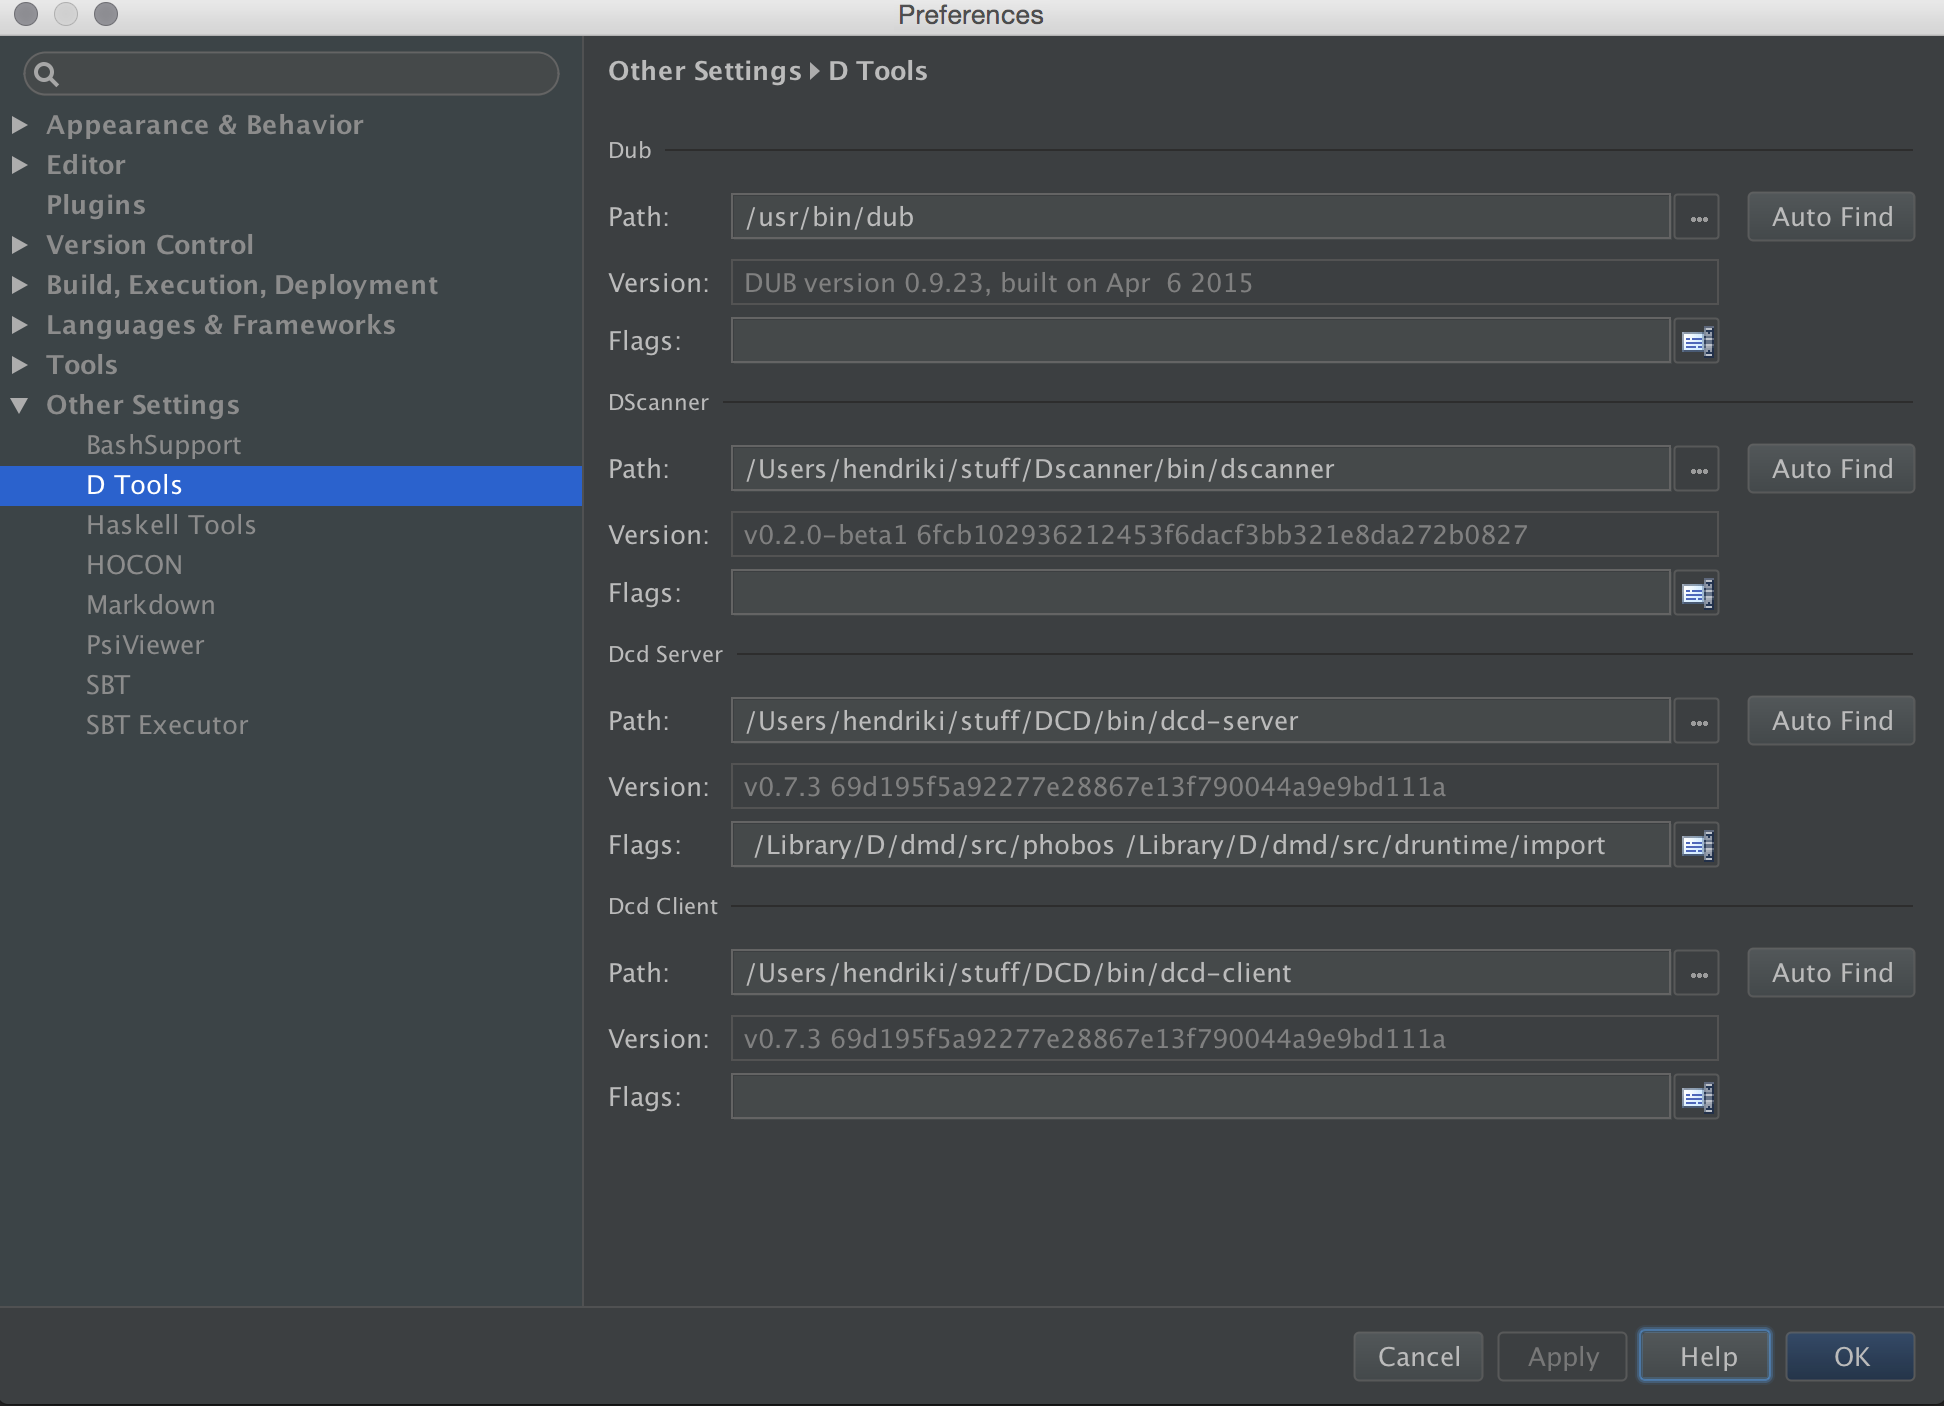Auto Find the DScanner executable
Screen dimensions: 1944x1406
tap(1831, 469)
